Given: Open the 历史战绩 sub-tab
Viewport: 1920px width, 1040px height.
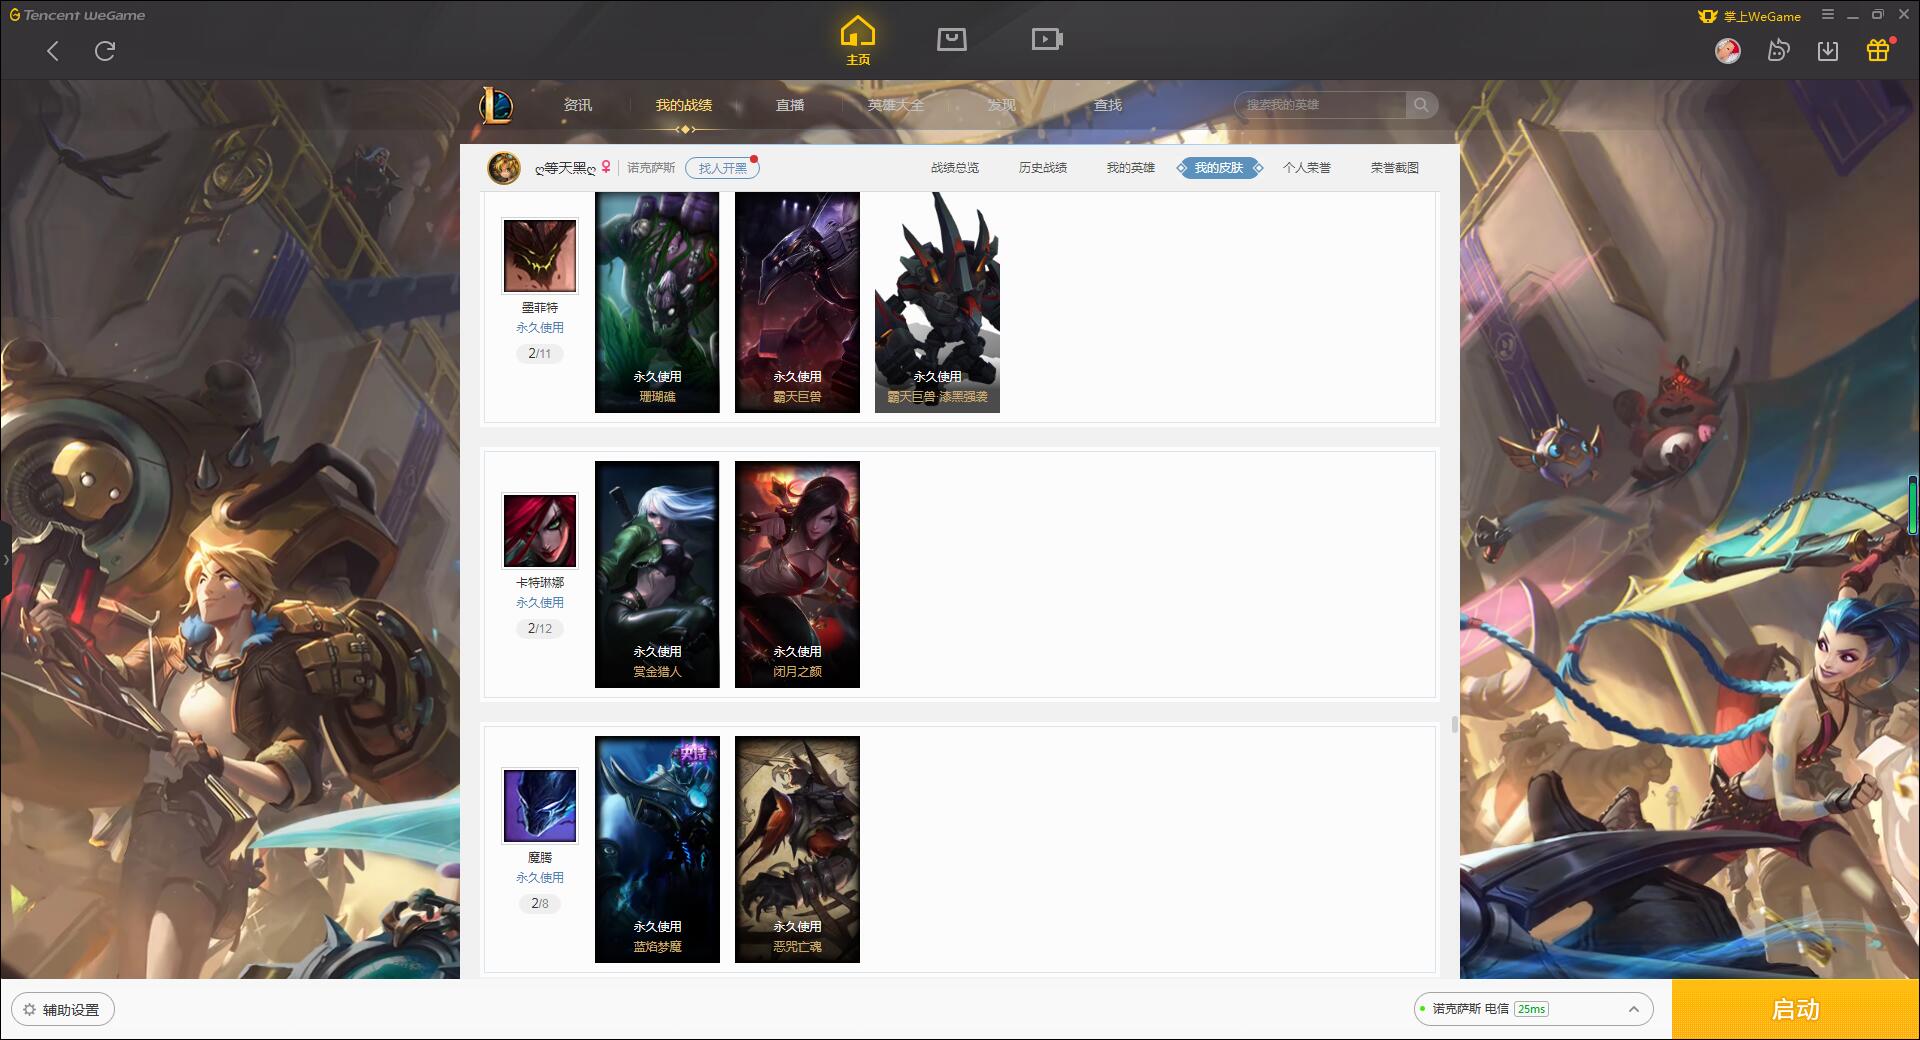Looking at the screenshot, I should pos(1043,168).
